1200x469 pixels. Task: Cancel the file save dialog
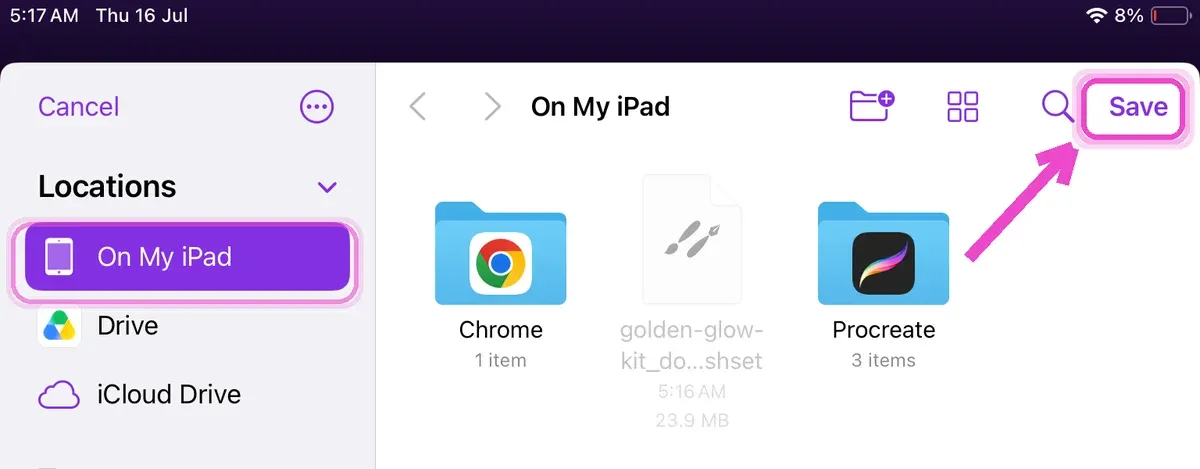(x=78, y=106)
